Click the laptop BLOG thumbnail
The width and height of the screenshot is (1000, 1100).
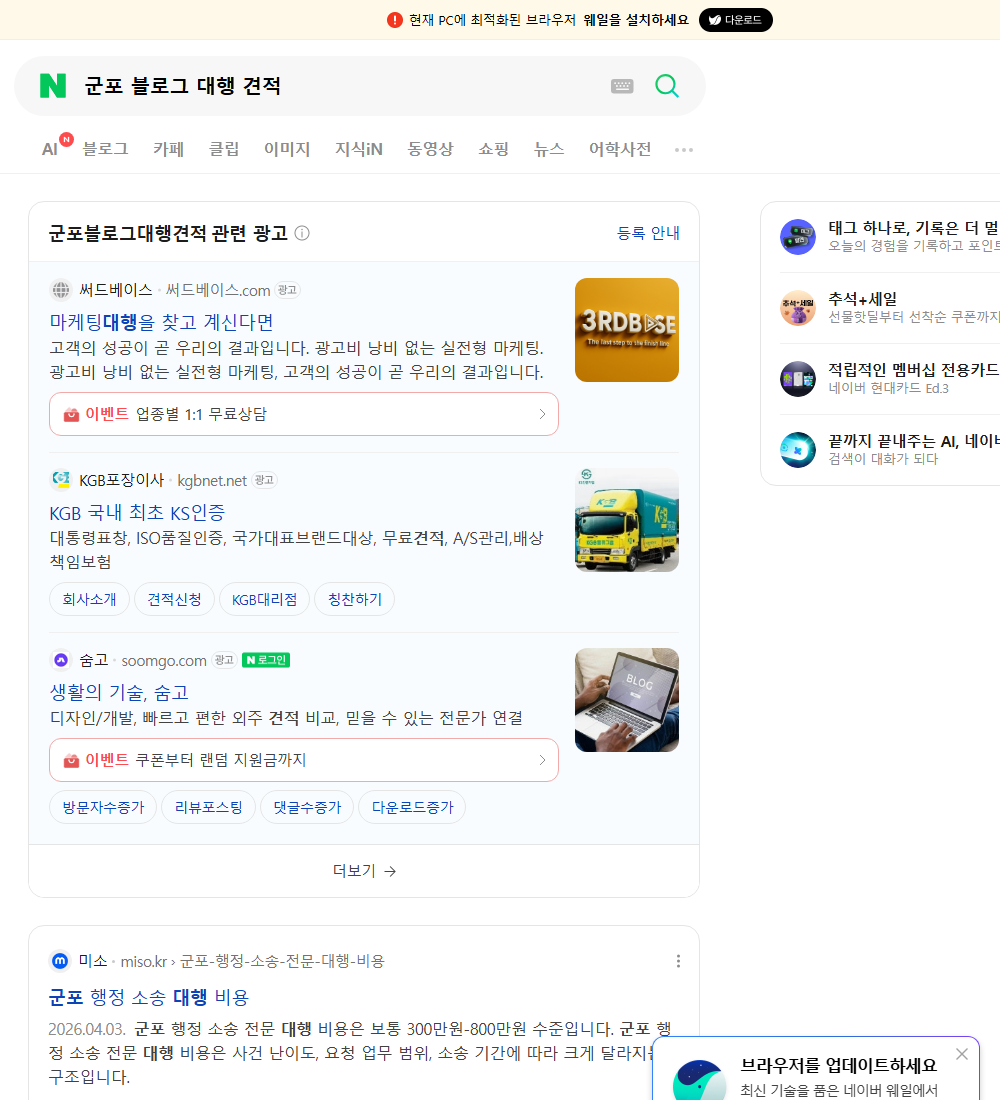pyautogui.click(x=627, y=700)
